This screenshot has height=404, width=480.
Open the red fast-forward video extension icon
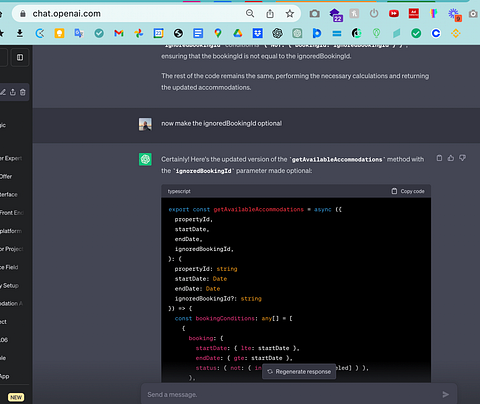[394, 13]
